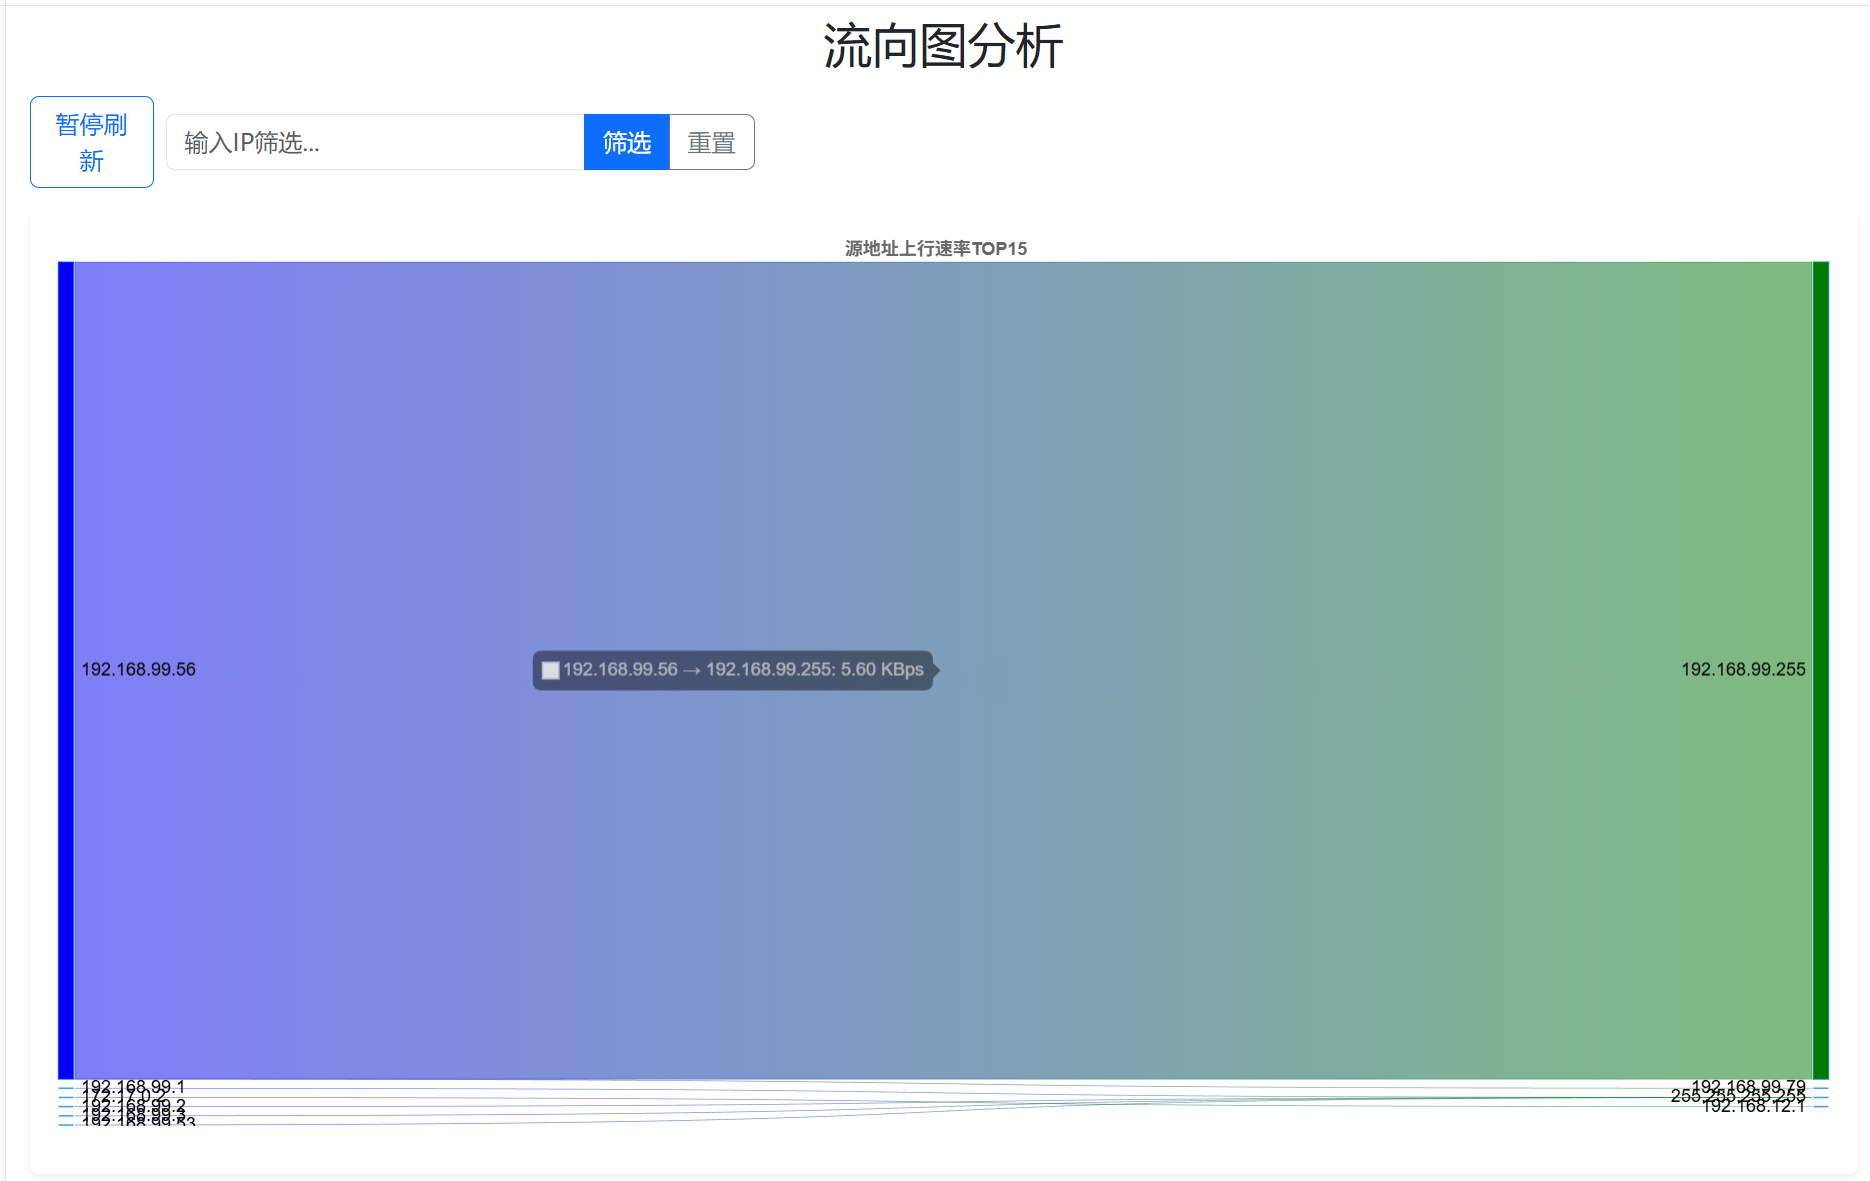Click the 流向图分析 page heading
This screenshot has height=1181, width=1870.
click(942, 47)
